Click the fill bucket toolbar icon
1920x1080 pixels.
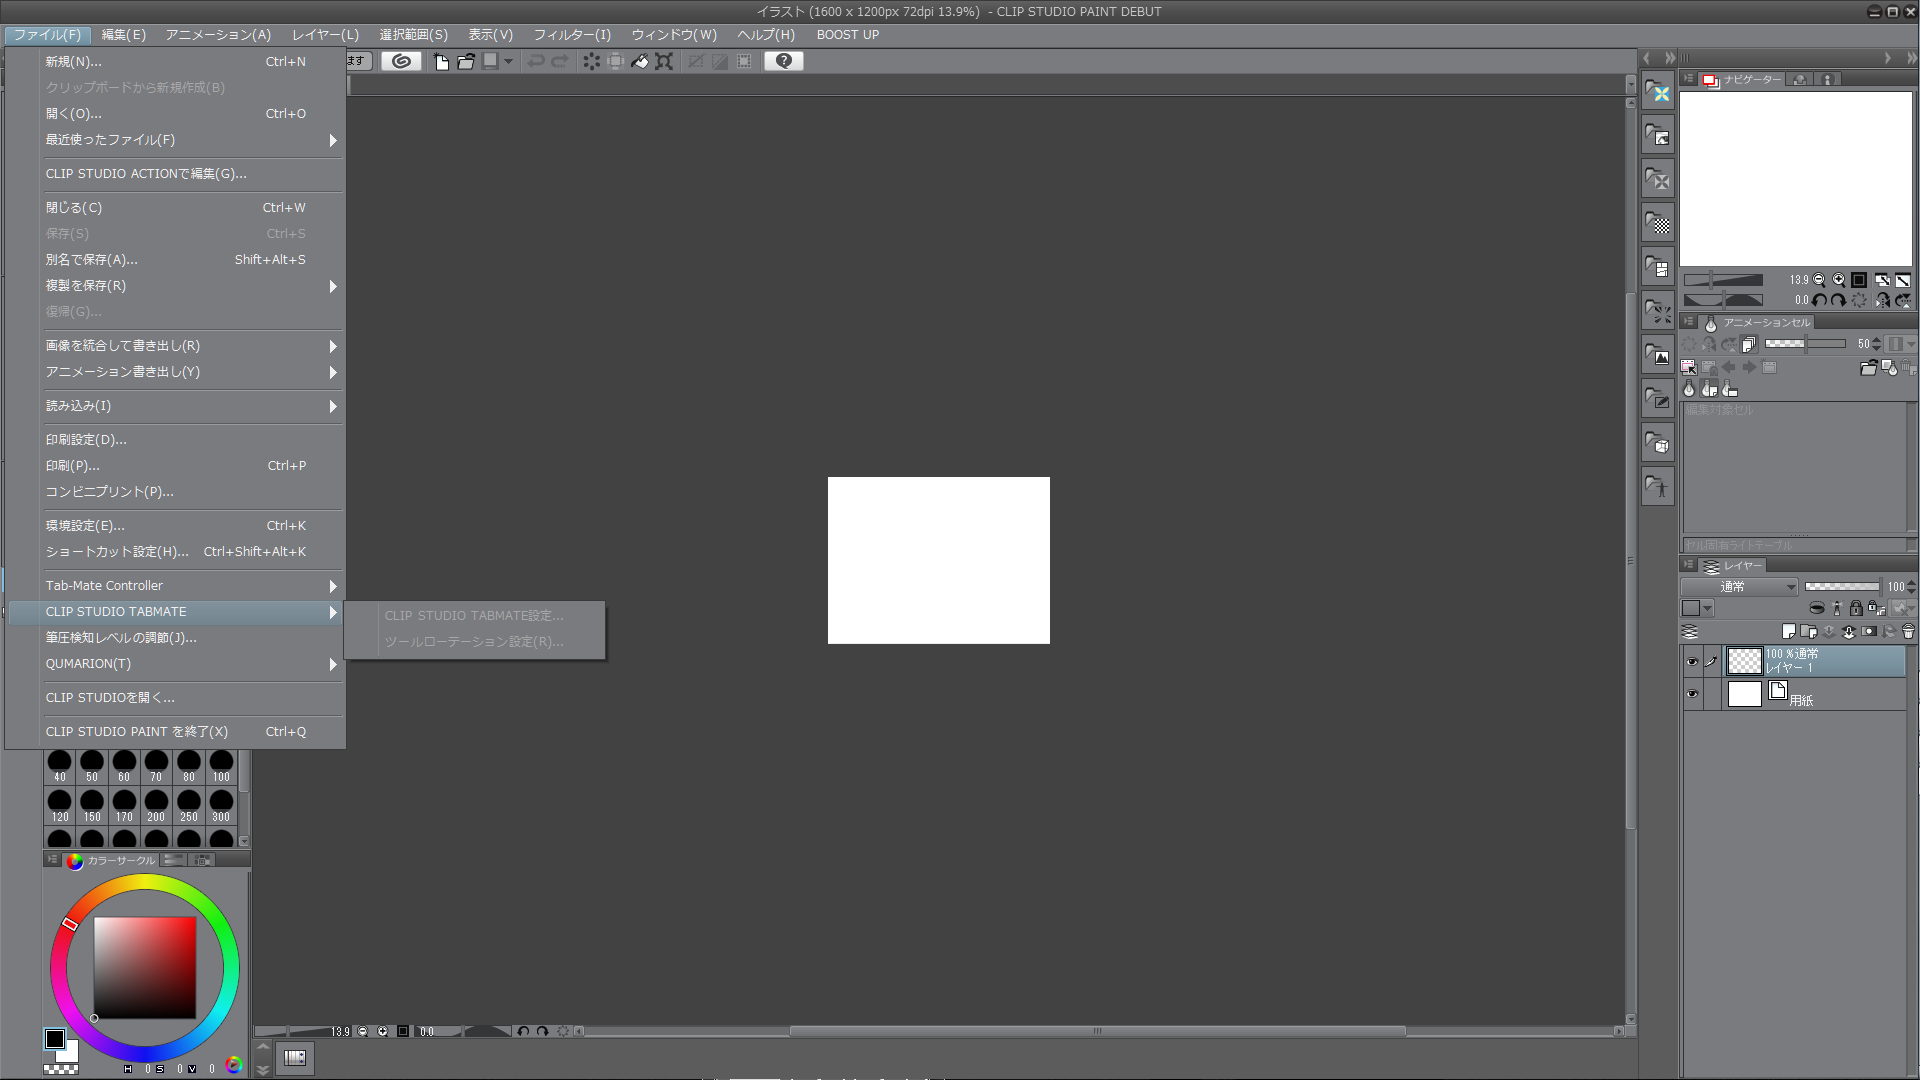click(639, 61)
